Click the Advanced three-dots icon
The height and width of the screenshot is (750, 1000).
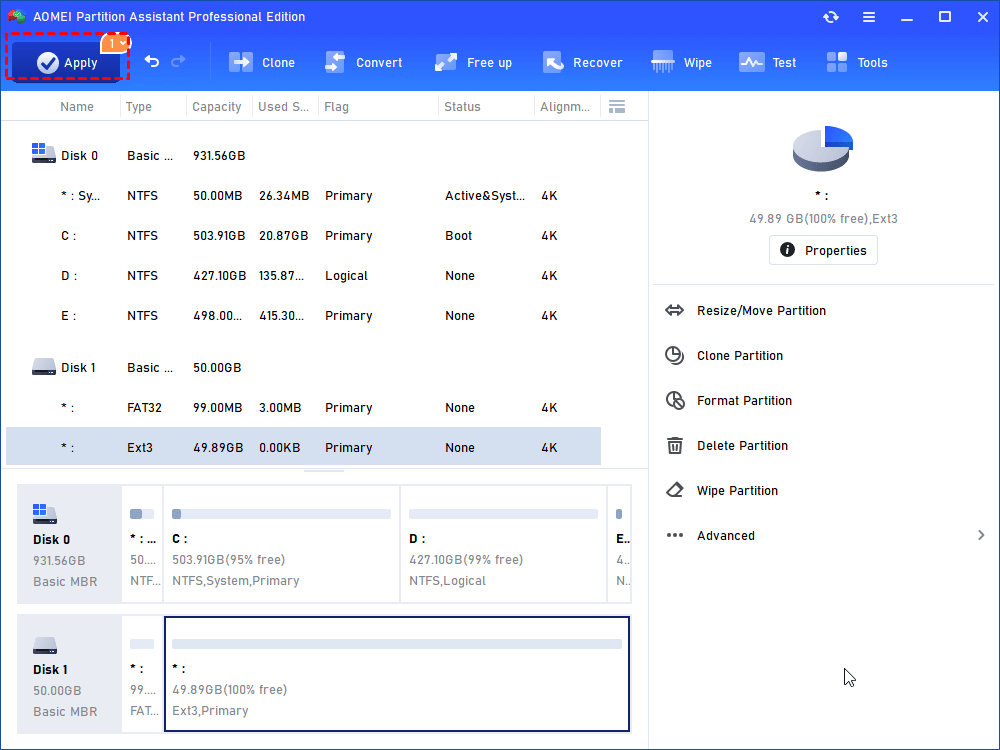click(675, 535)
